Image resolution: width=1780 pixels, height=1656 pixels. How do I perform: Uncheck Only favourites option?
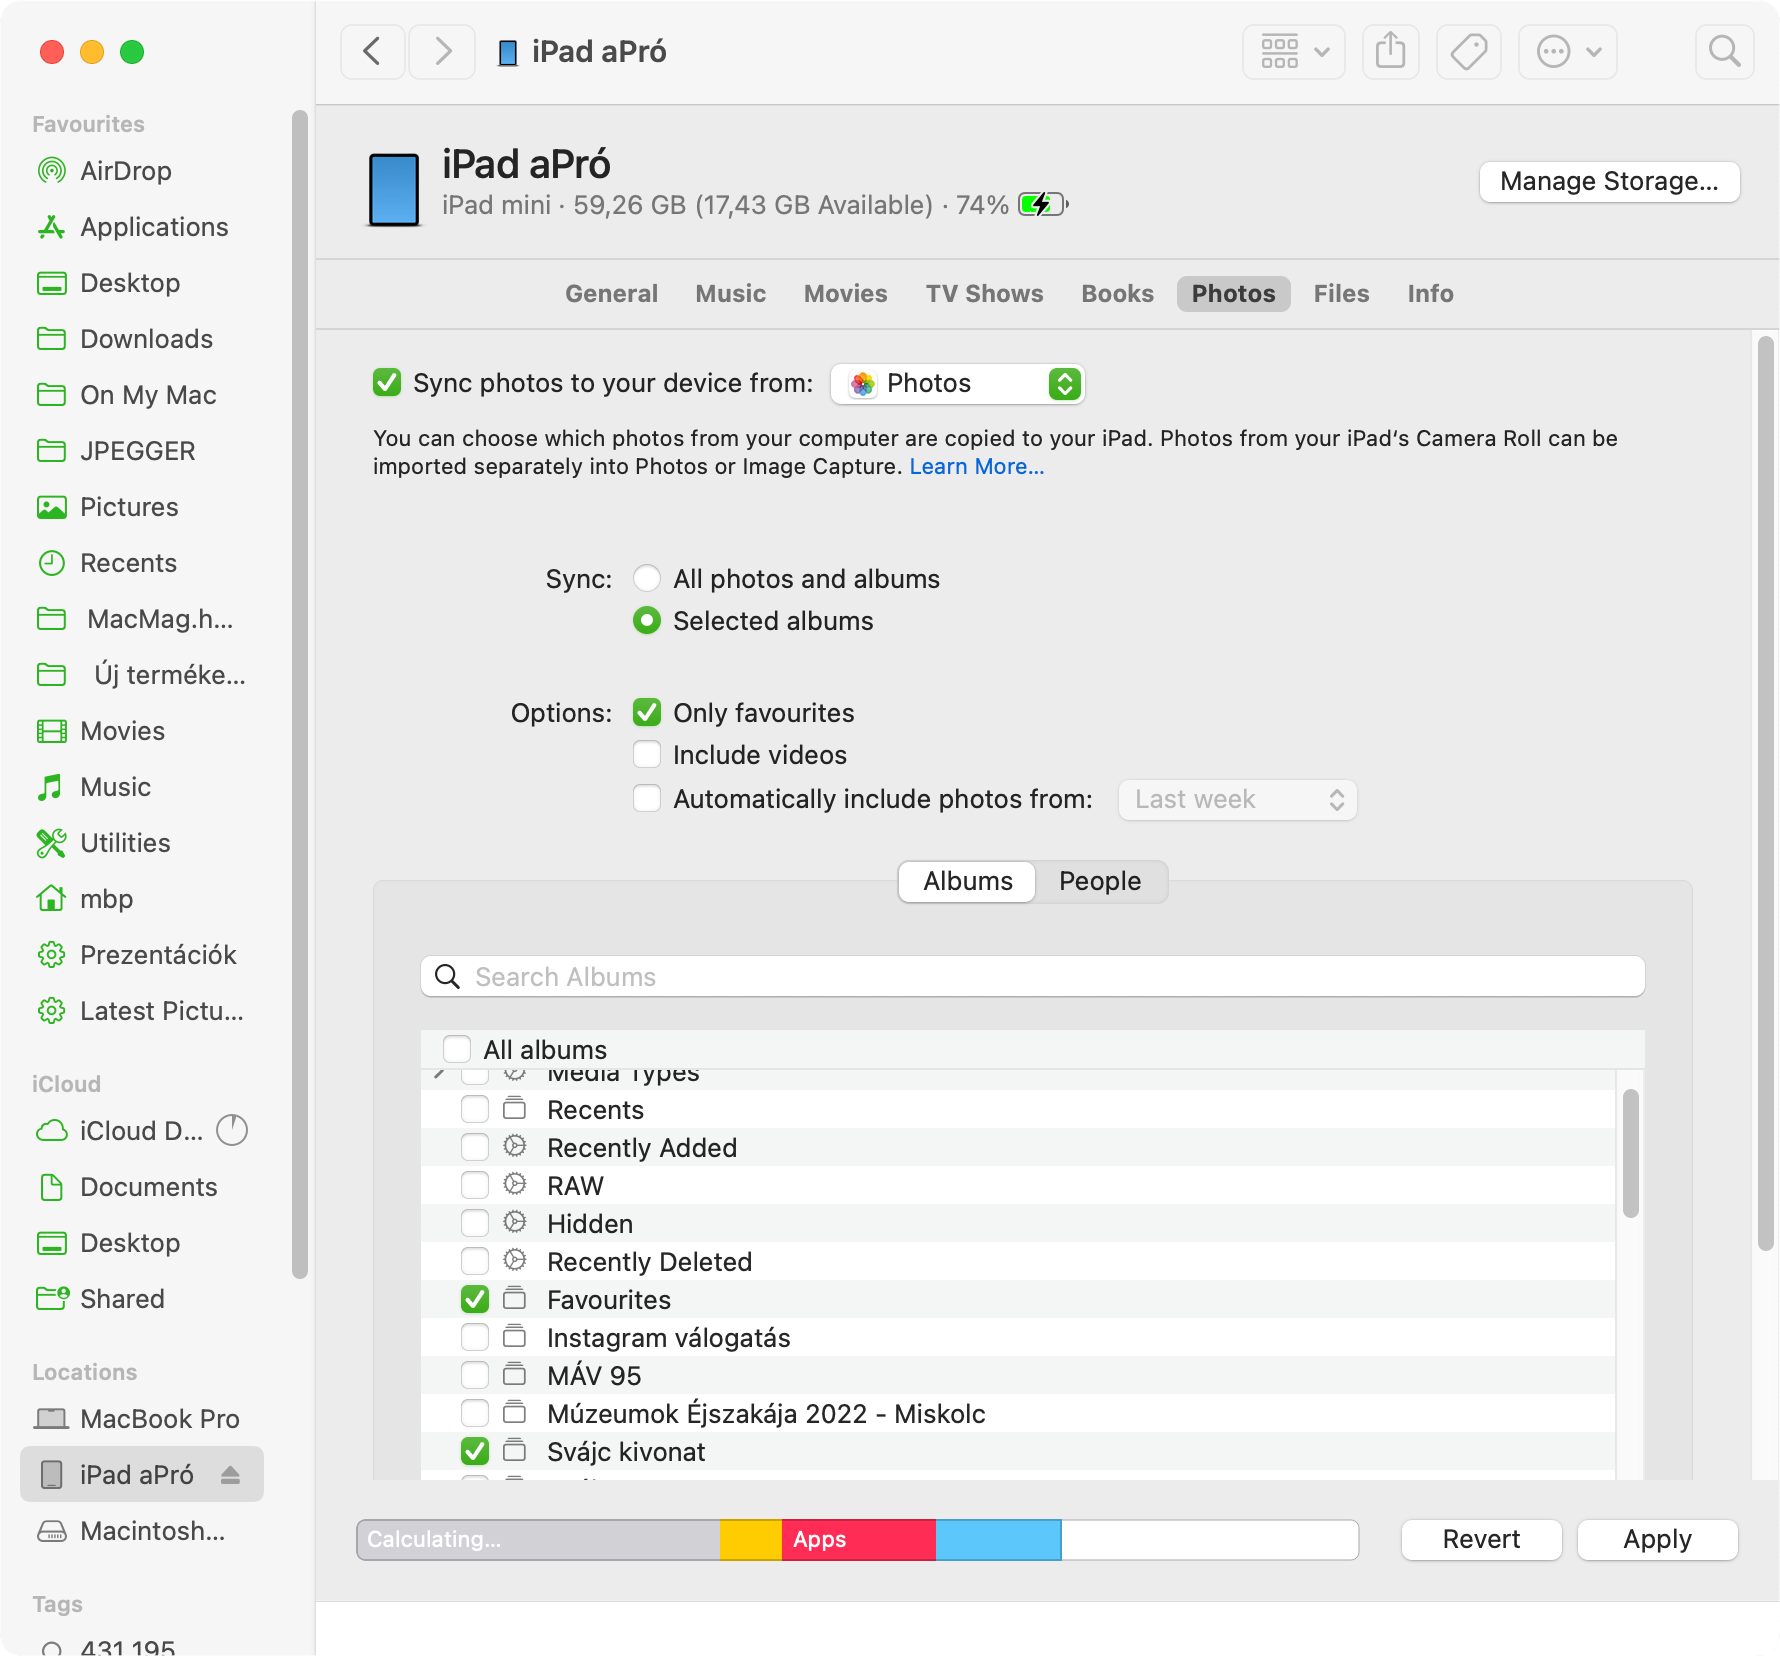[647, 713]
